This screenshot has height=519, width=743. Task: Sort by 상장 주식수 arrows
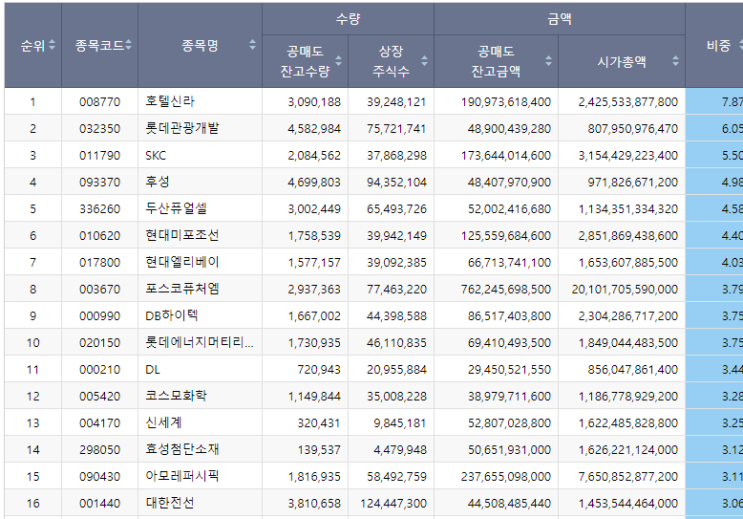click(425, 61)
